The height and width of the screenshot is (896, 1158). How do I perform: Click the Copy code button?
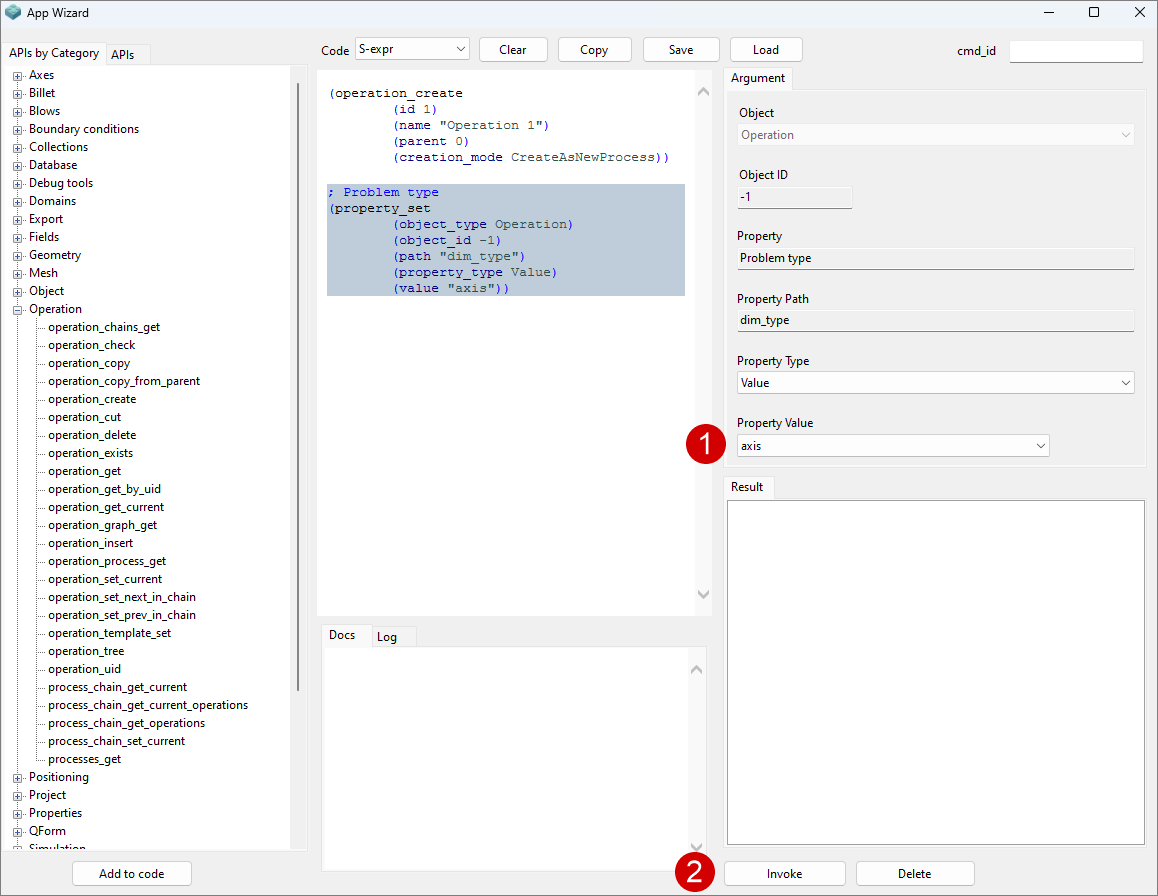coord(594,50)
